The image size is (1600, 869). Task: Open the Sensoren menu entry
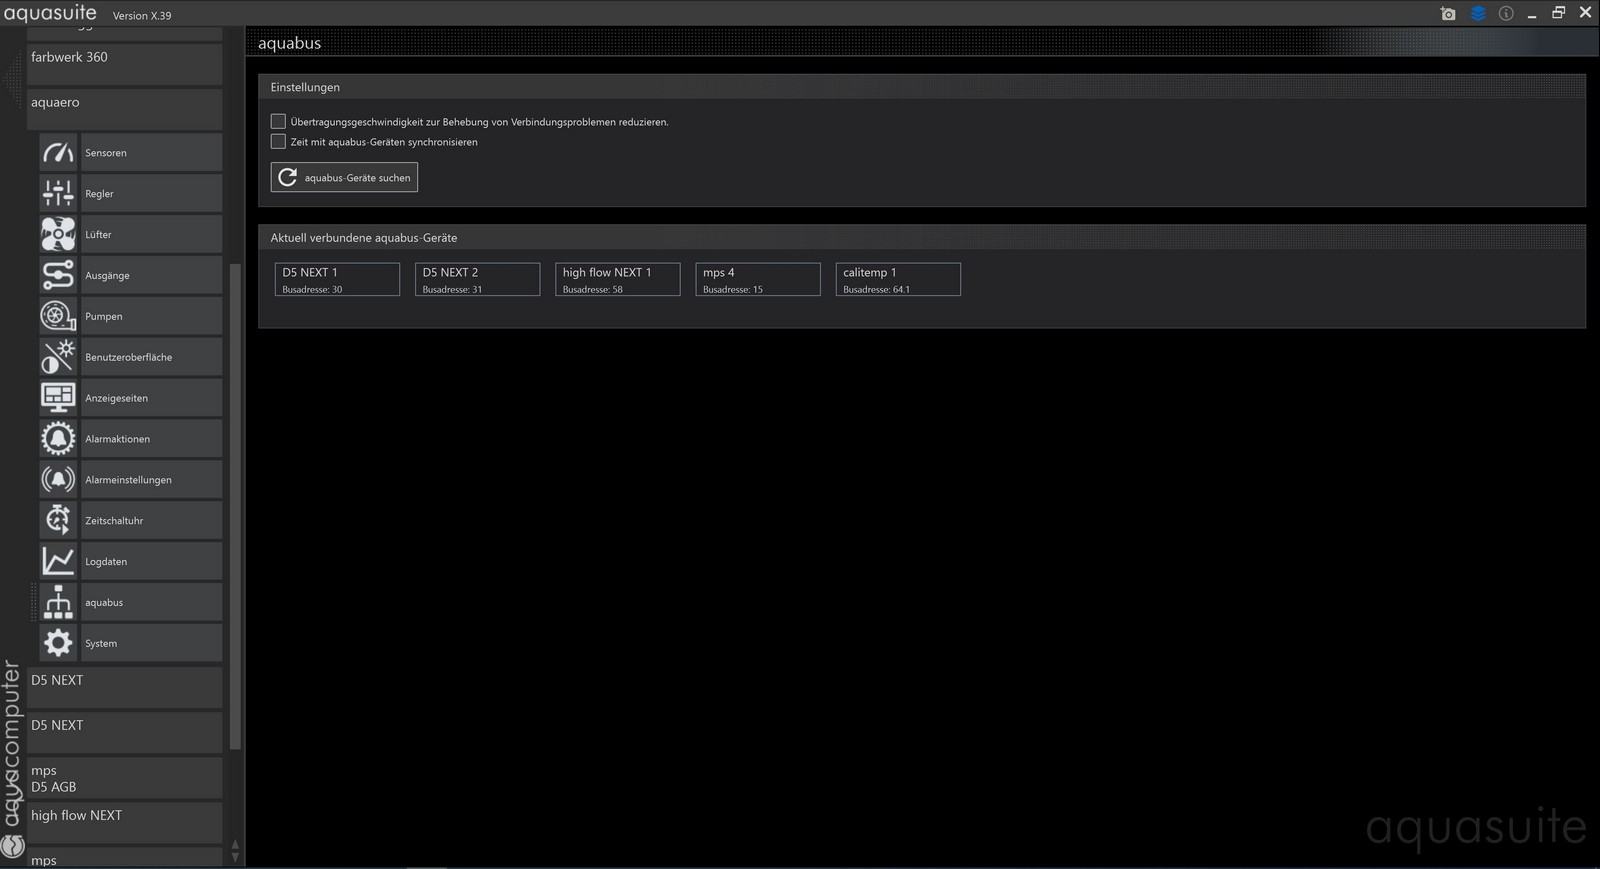[151, 153]
